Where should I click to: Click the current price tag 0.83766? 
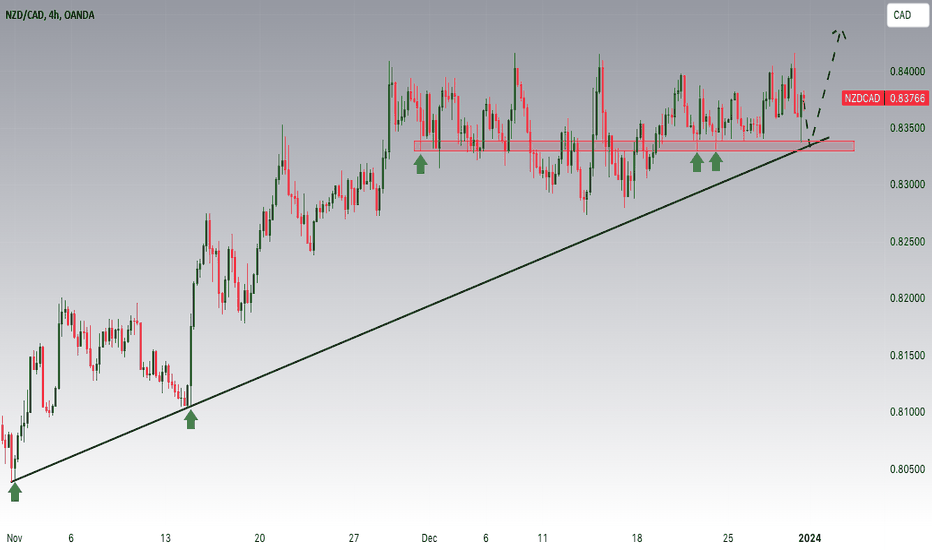coord(906,98)
